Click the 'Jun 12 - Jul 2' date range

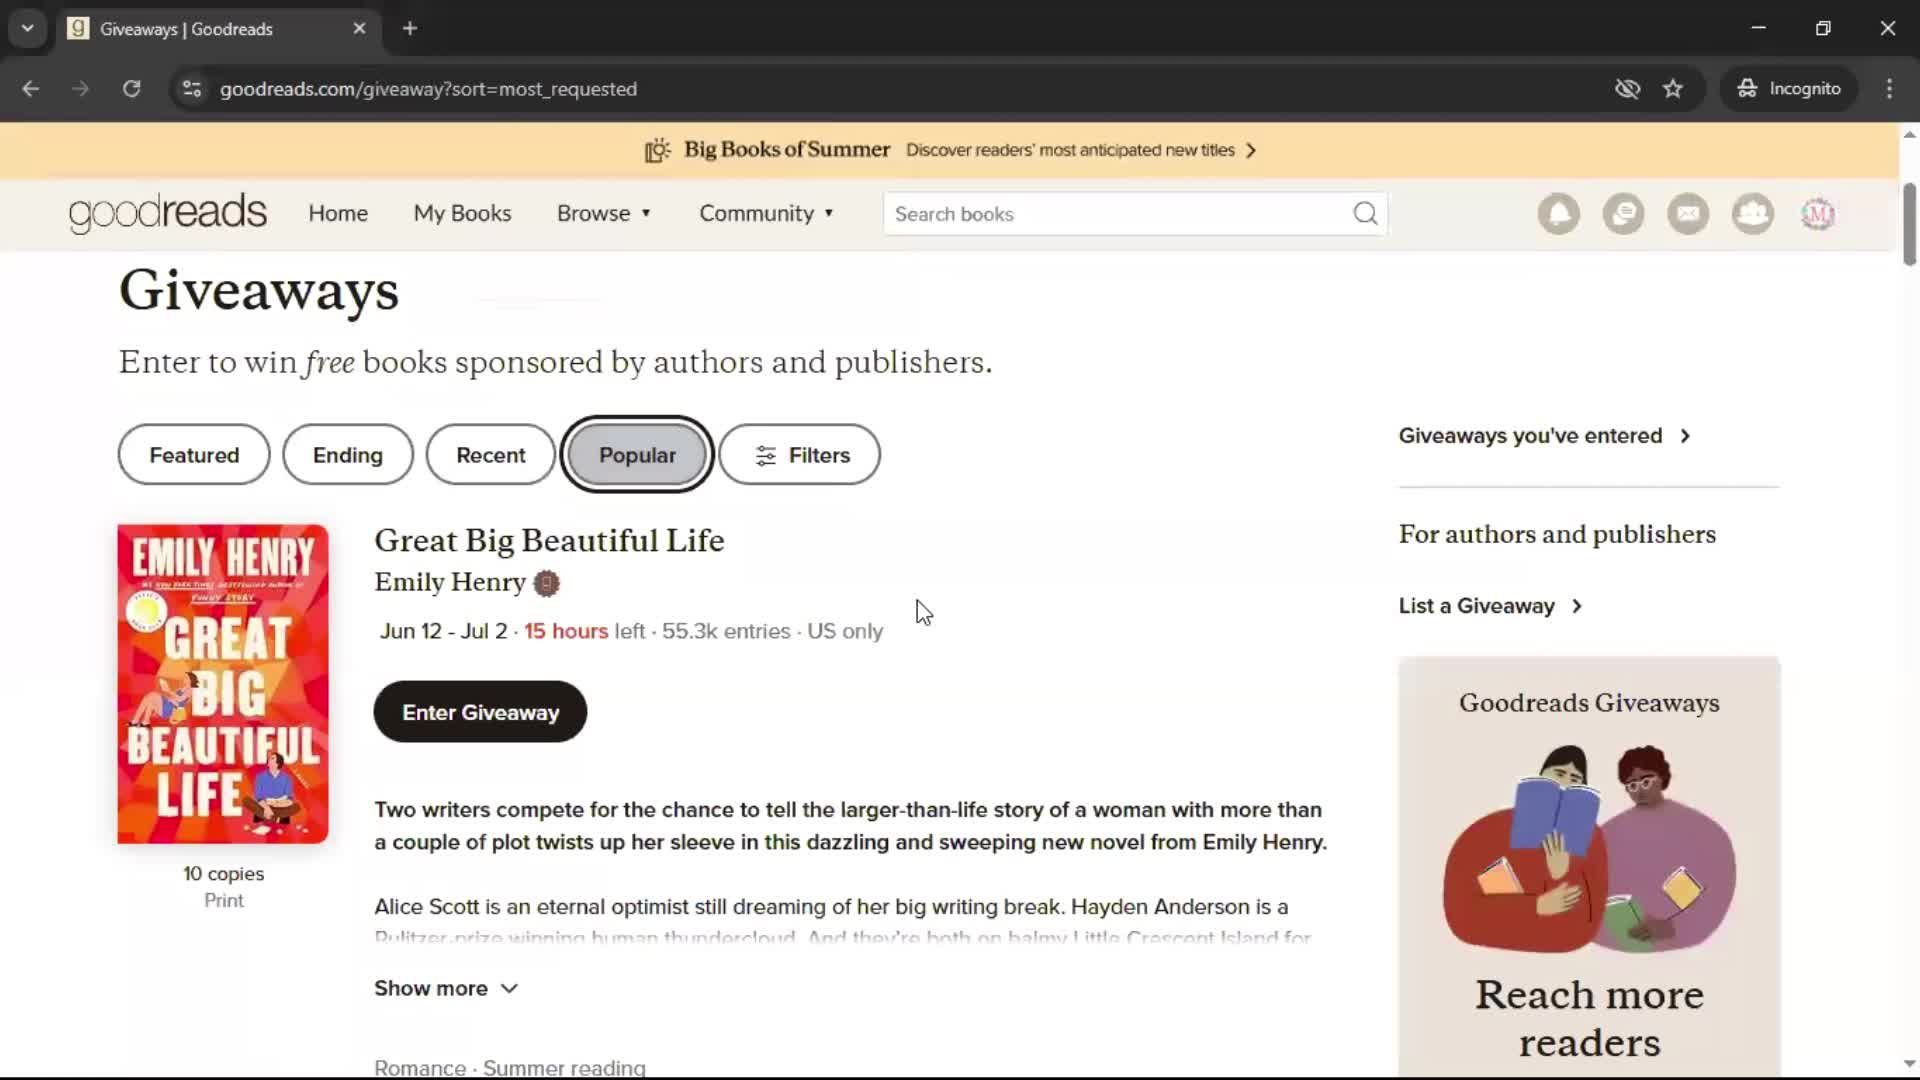pos(443,631)
